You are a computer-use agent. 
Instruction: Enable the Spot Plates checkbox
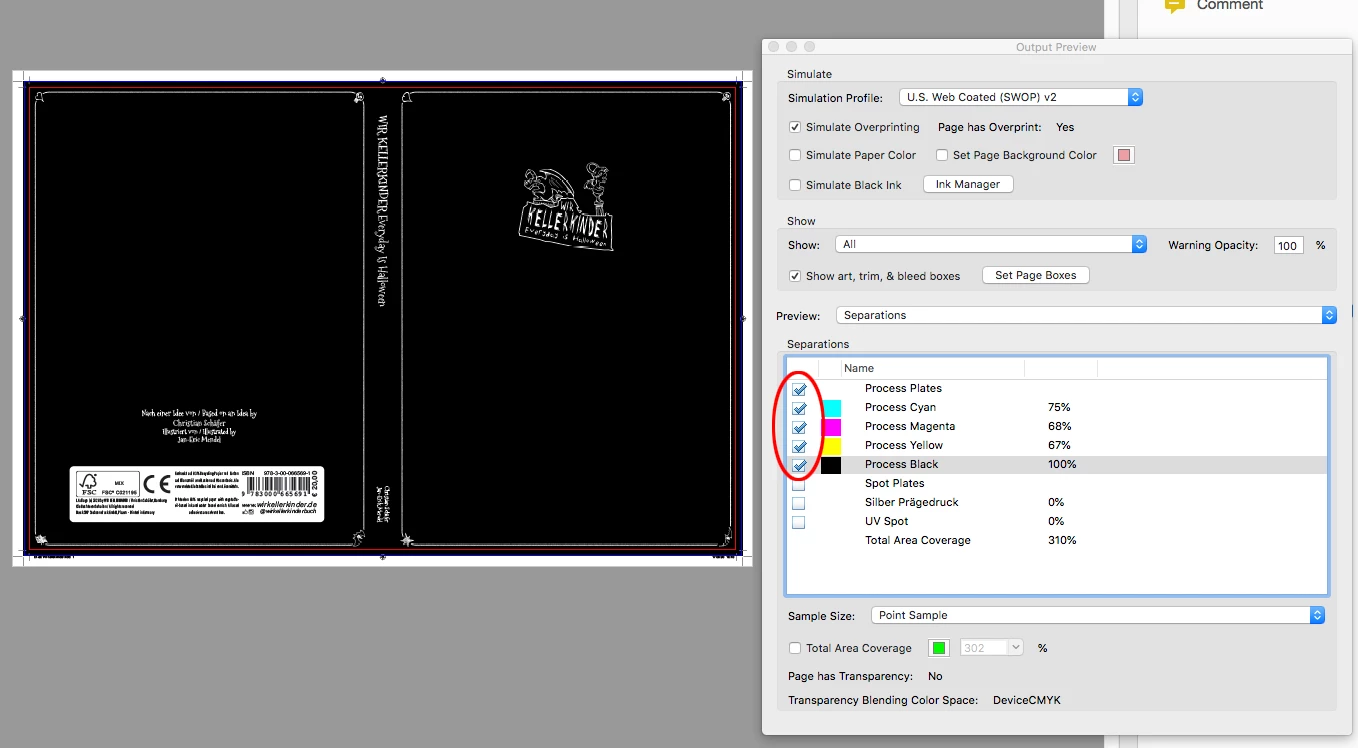coord(799,484)
